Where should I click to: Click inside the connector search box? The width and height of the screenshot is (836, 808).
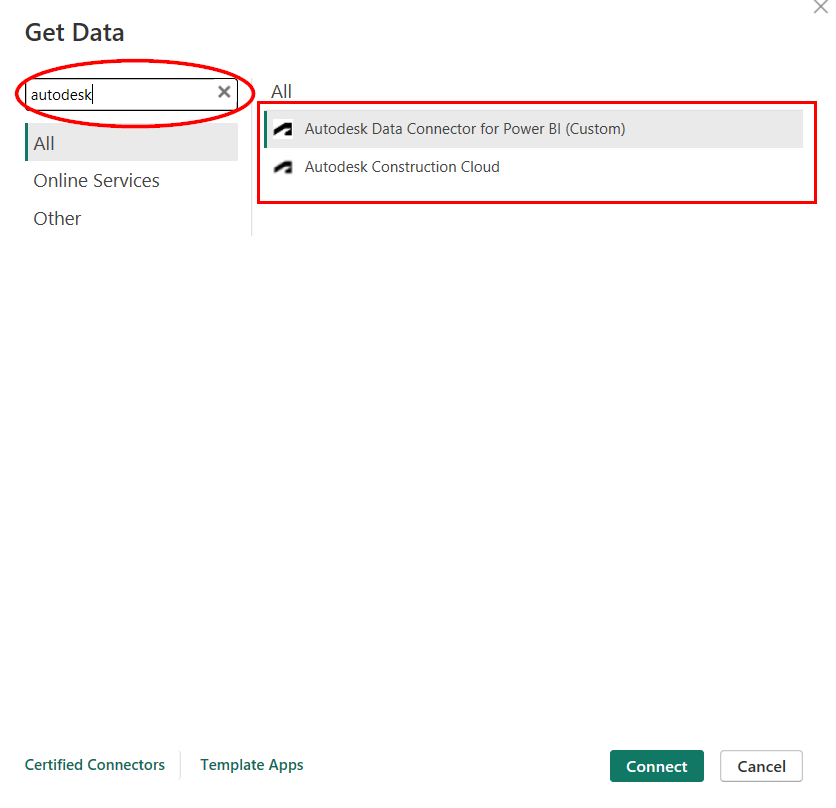click(x=120, y=94)
